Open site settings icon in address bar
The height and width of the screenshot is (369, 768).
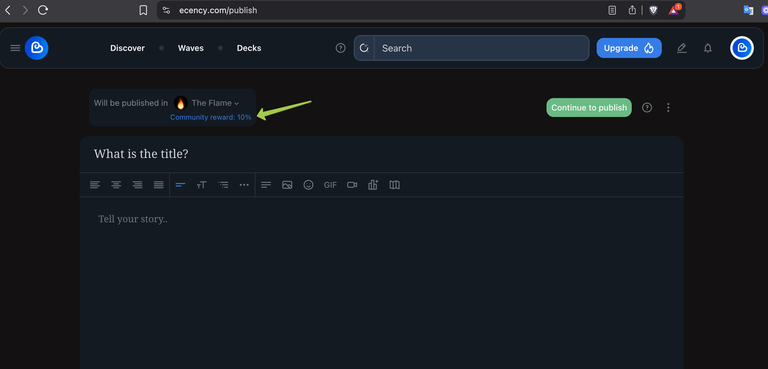click(x=166, y=10)
